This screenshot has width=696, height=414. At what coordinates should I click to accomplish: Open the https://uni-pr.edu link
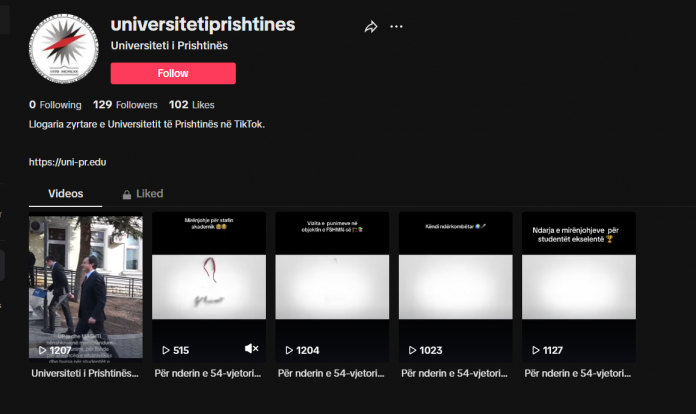pyautogui.click(x=67, y=162)
